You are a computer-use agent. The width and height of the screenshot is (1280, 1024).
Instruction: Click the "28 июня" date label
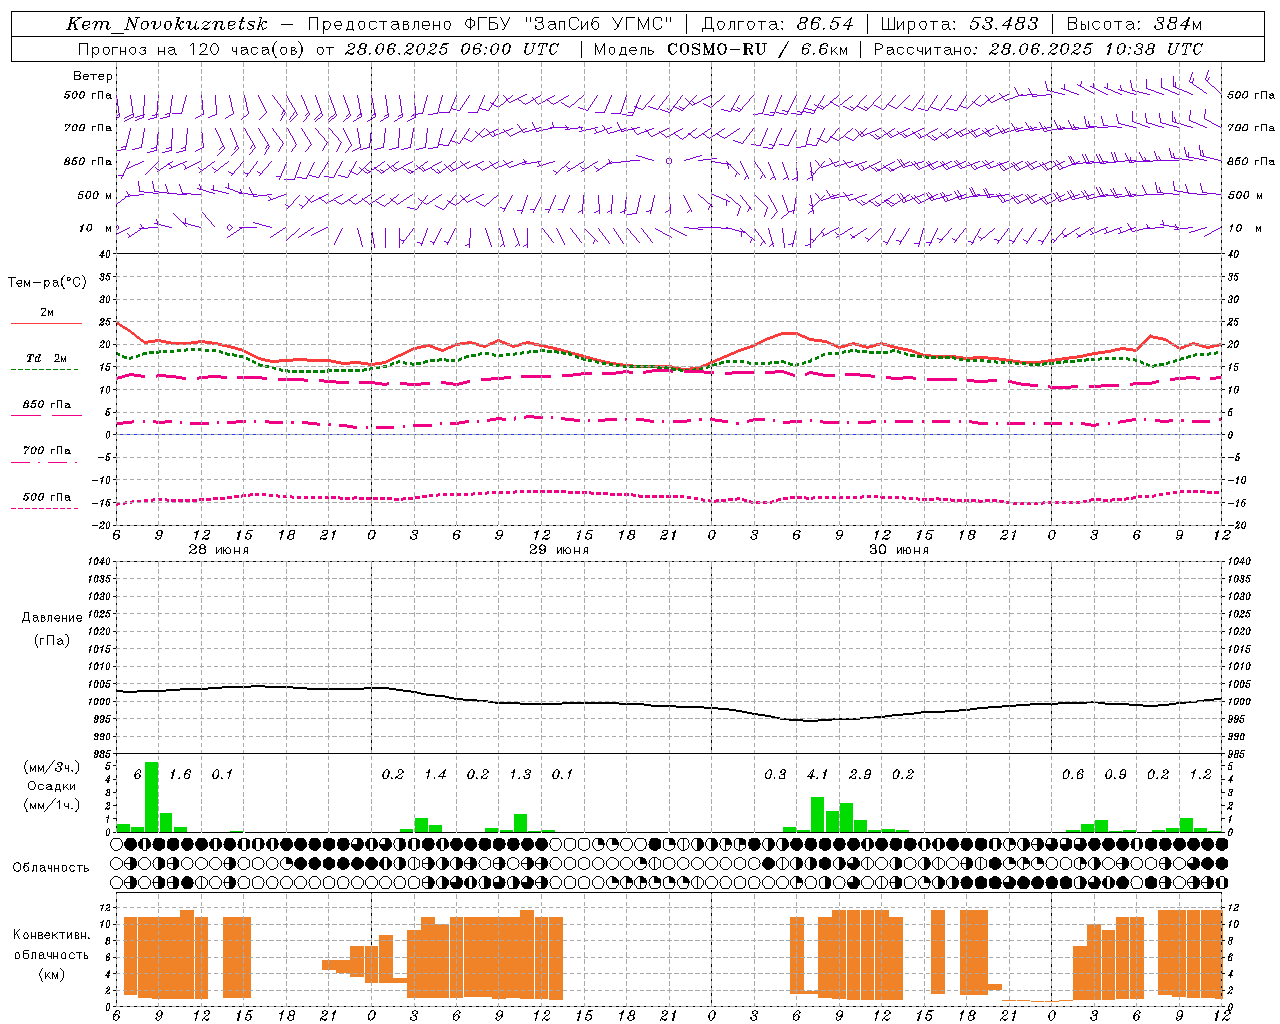(218, 550)
